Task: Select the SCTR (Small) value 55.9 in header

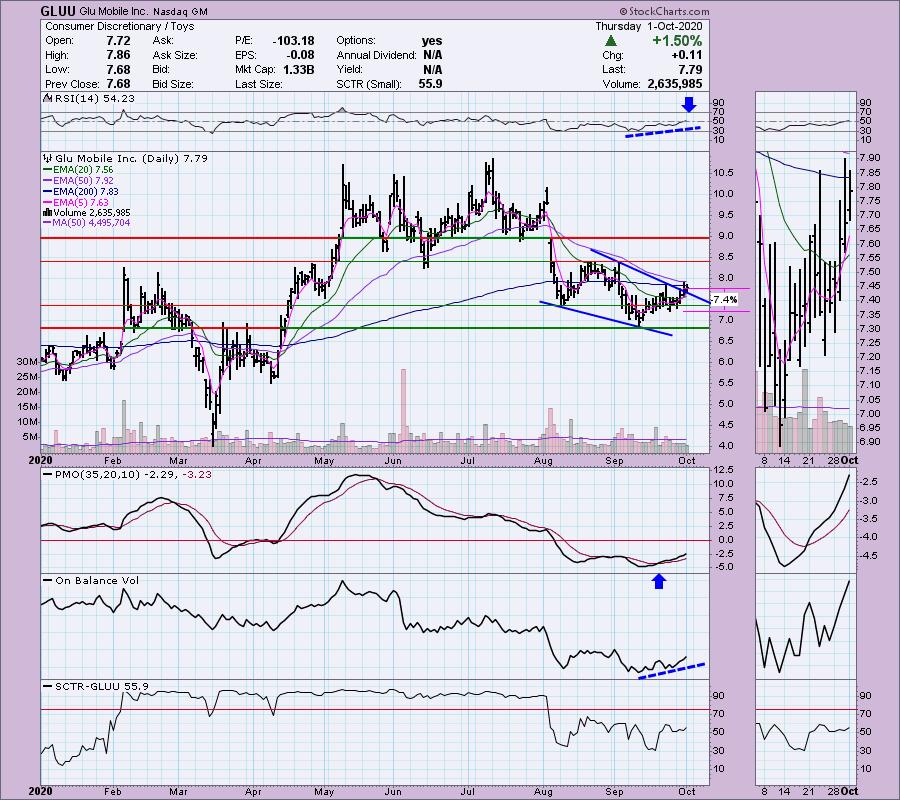Action: tap(430, 84)
